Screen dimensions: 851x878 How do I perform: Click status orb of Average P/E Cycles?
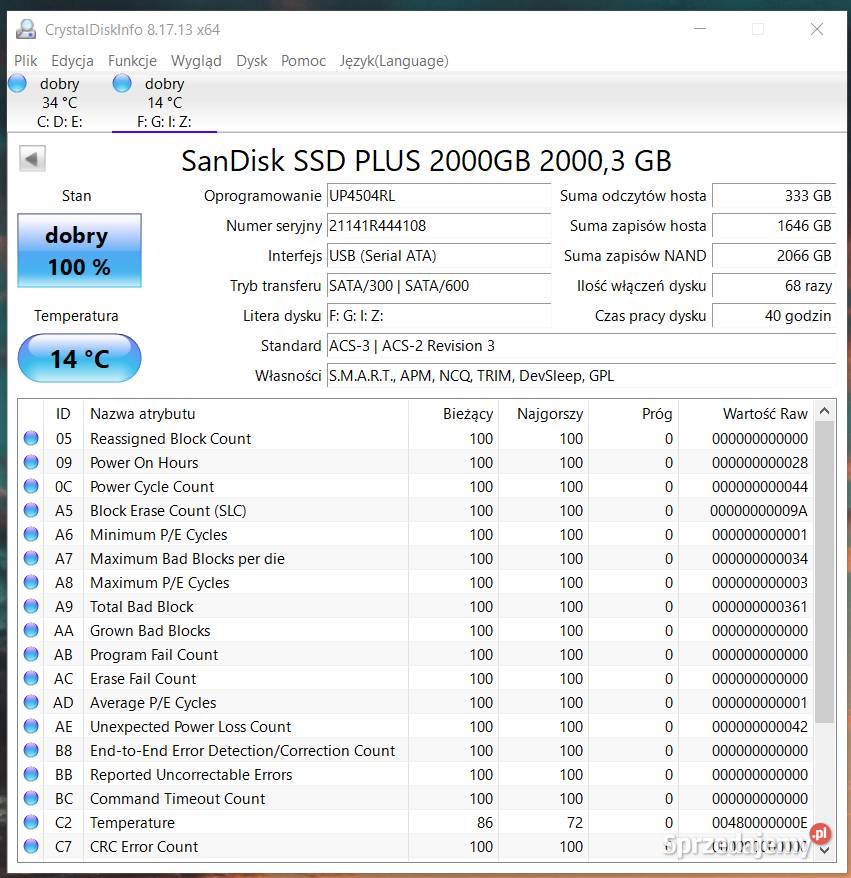[31, 702]
